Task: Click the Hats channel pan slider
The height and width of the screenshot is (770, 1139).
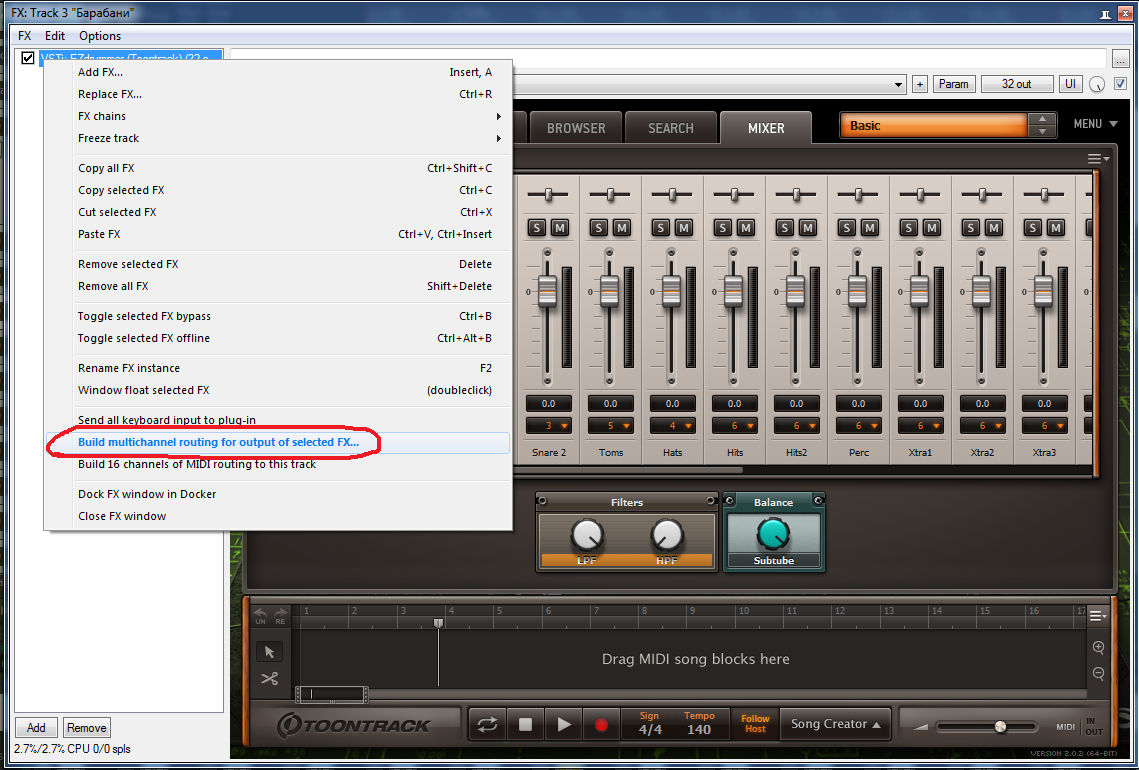Action: (x=672, y=194)
